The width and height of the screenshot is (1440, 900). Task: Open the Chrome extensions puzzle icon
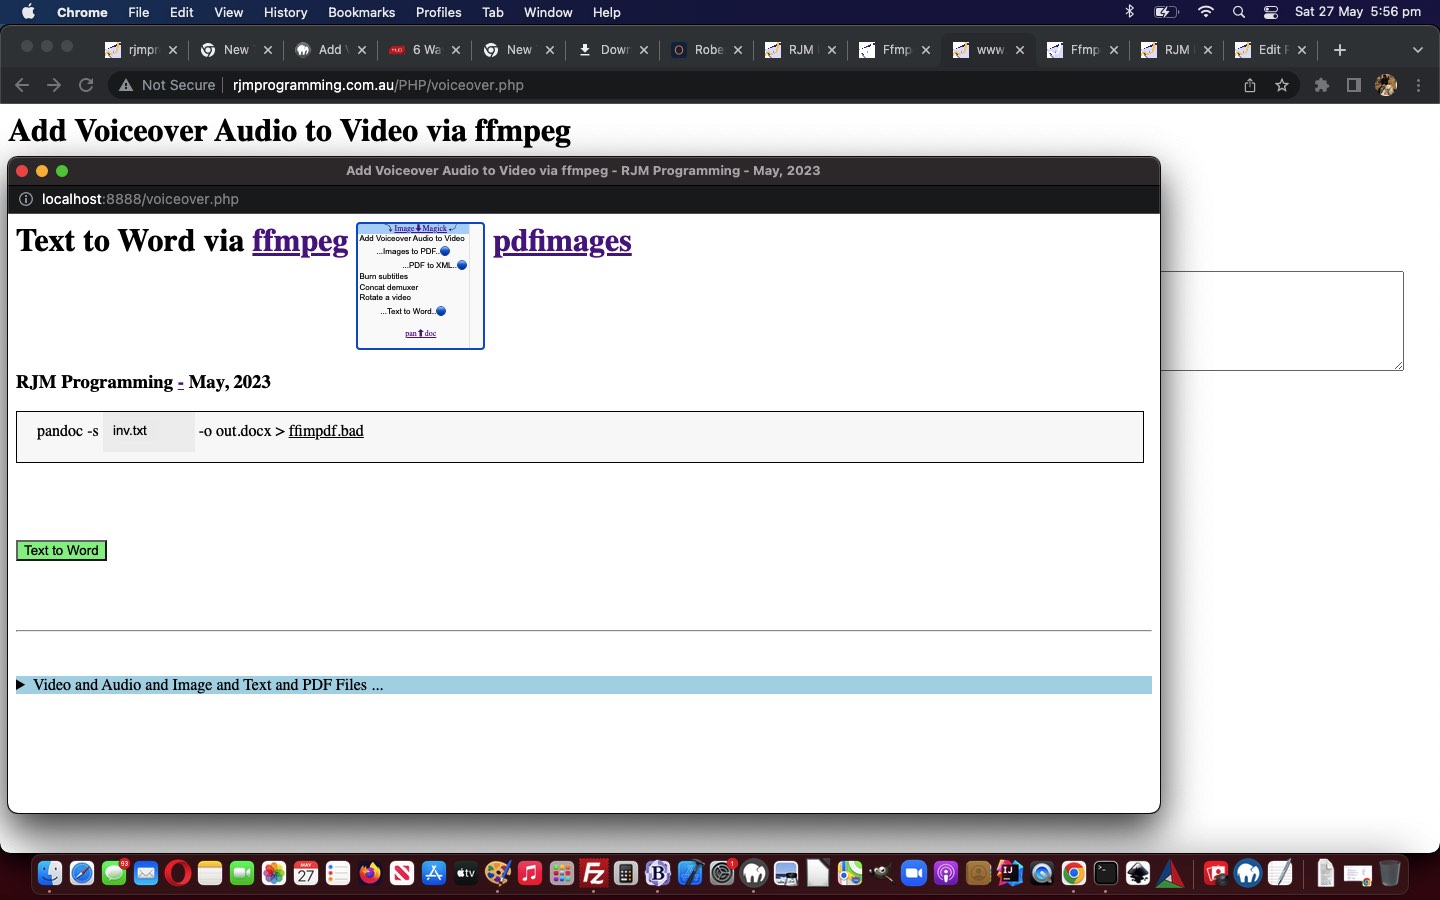click(1322, 85)
